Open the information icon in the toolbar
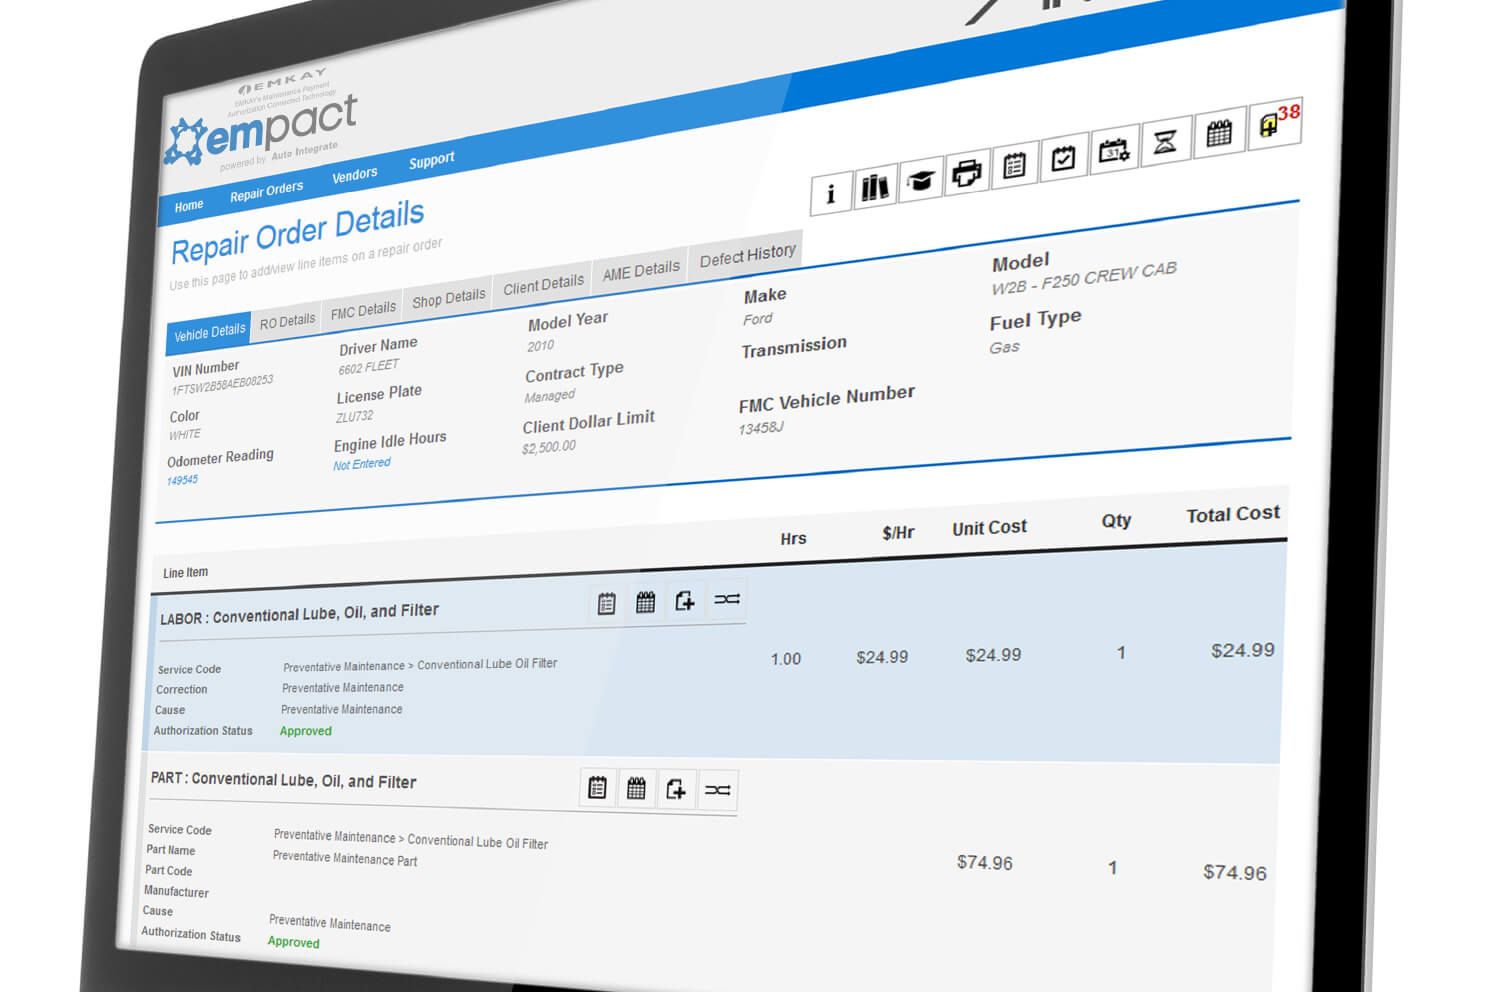This screenshot has width=1489, height=992. click(x=830, y=193)
